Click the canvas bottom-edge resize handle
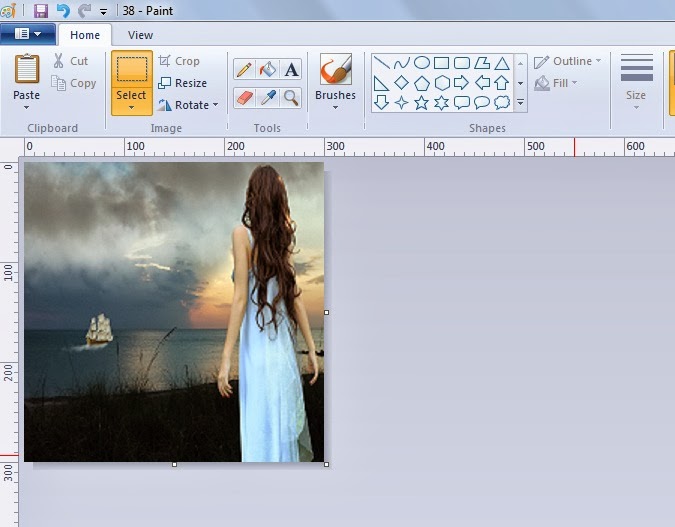The height and width of the screenshot is (527, 675). (174, 465)
